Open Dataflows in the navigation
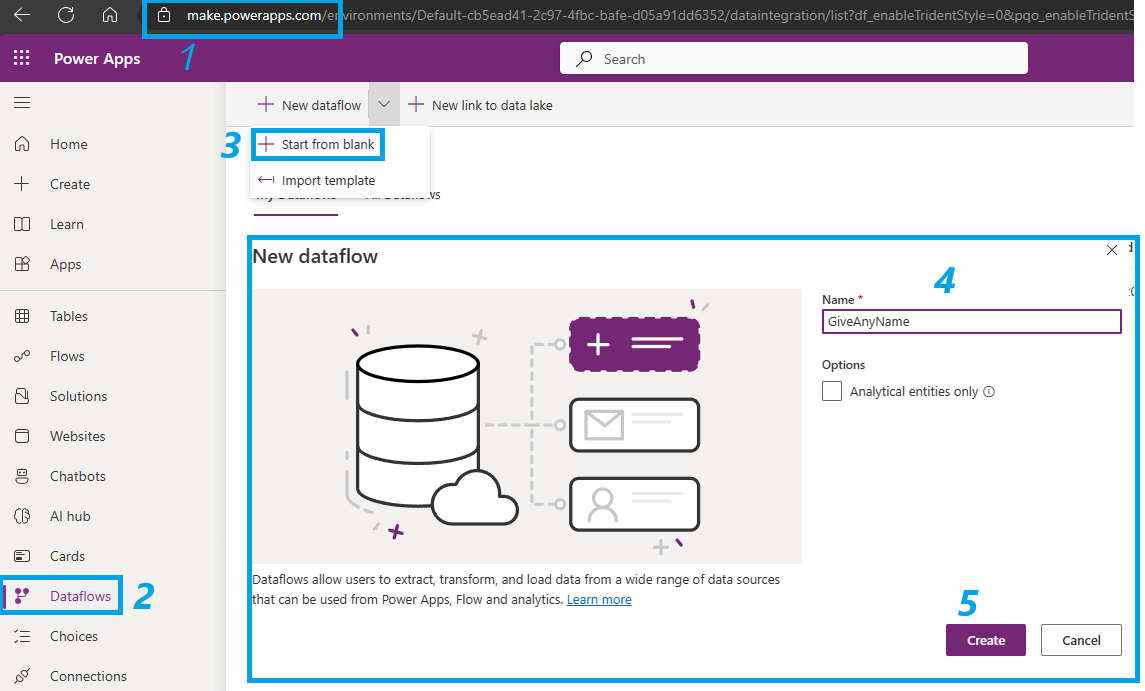 tap(80, 596)
